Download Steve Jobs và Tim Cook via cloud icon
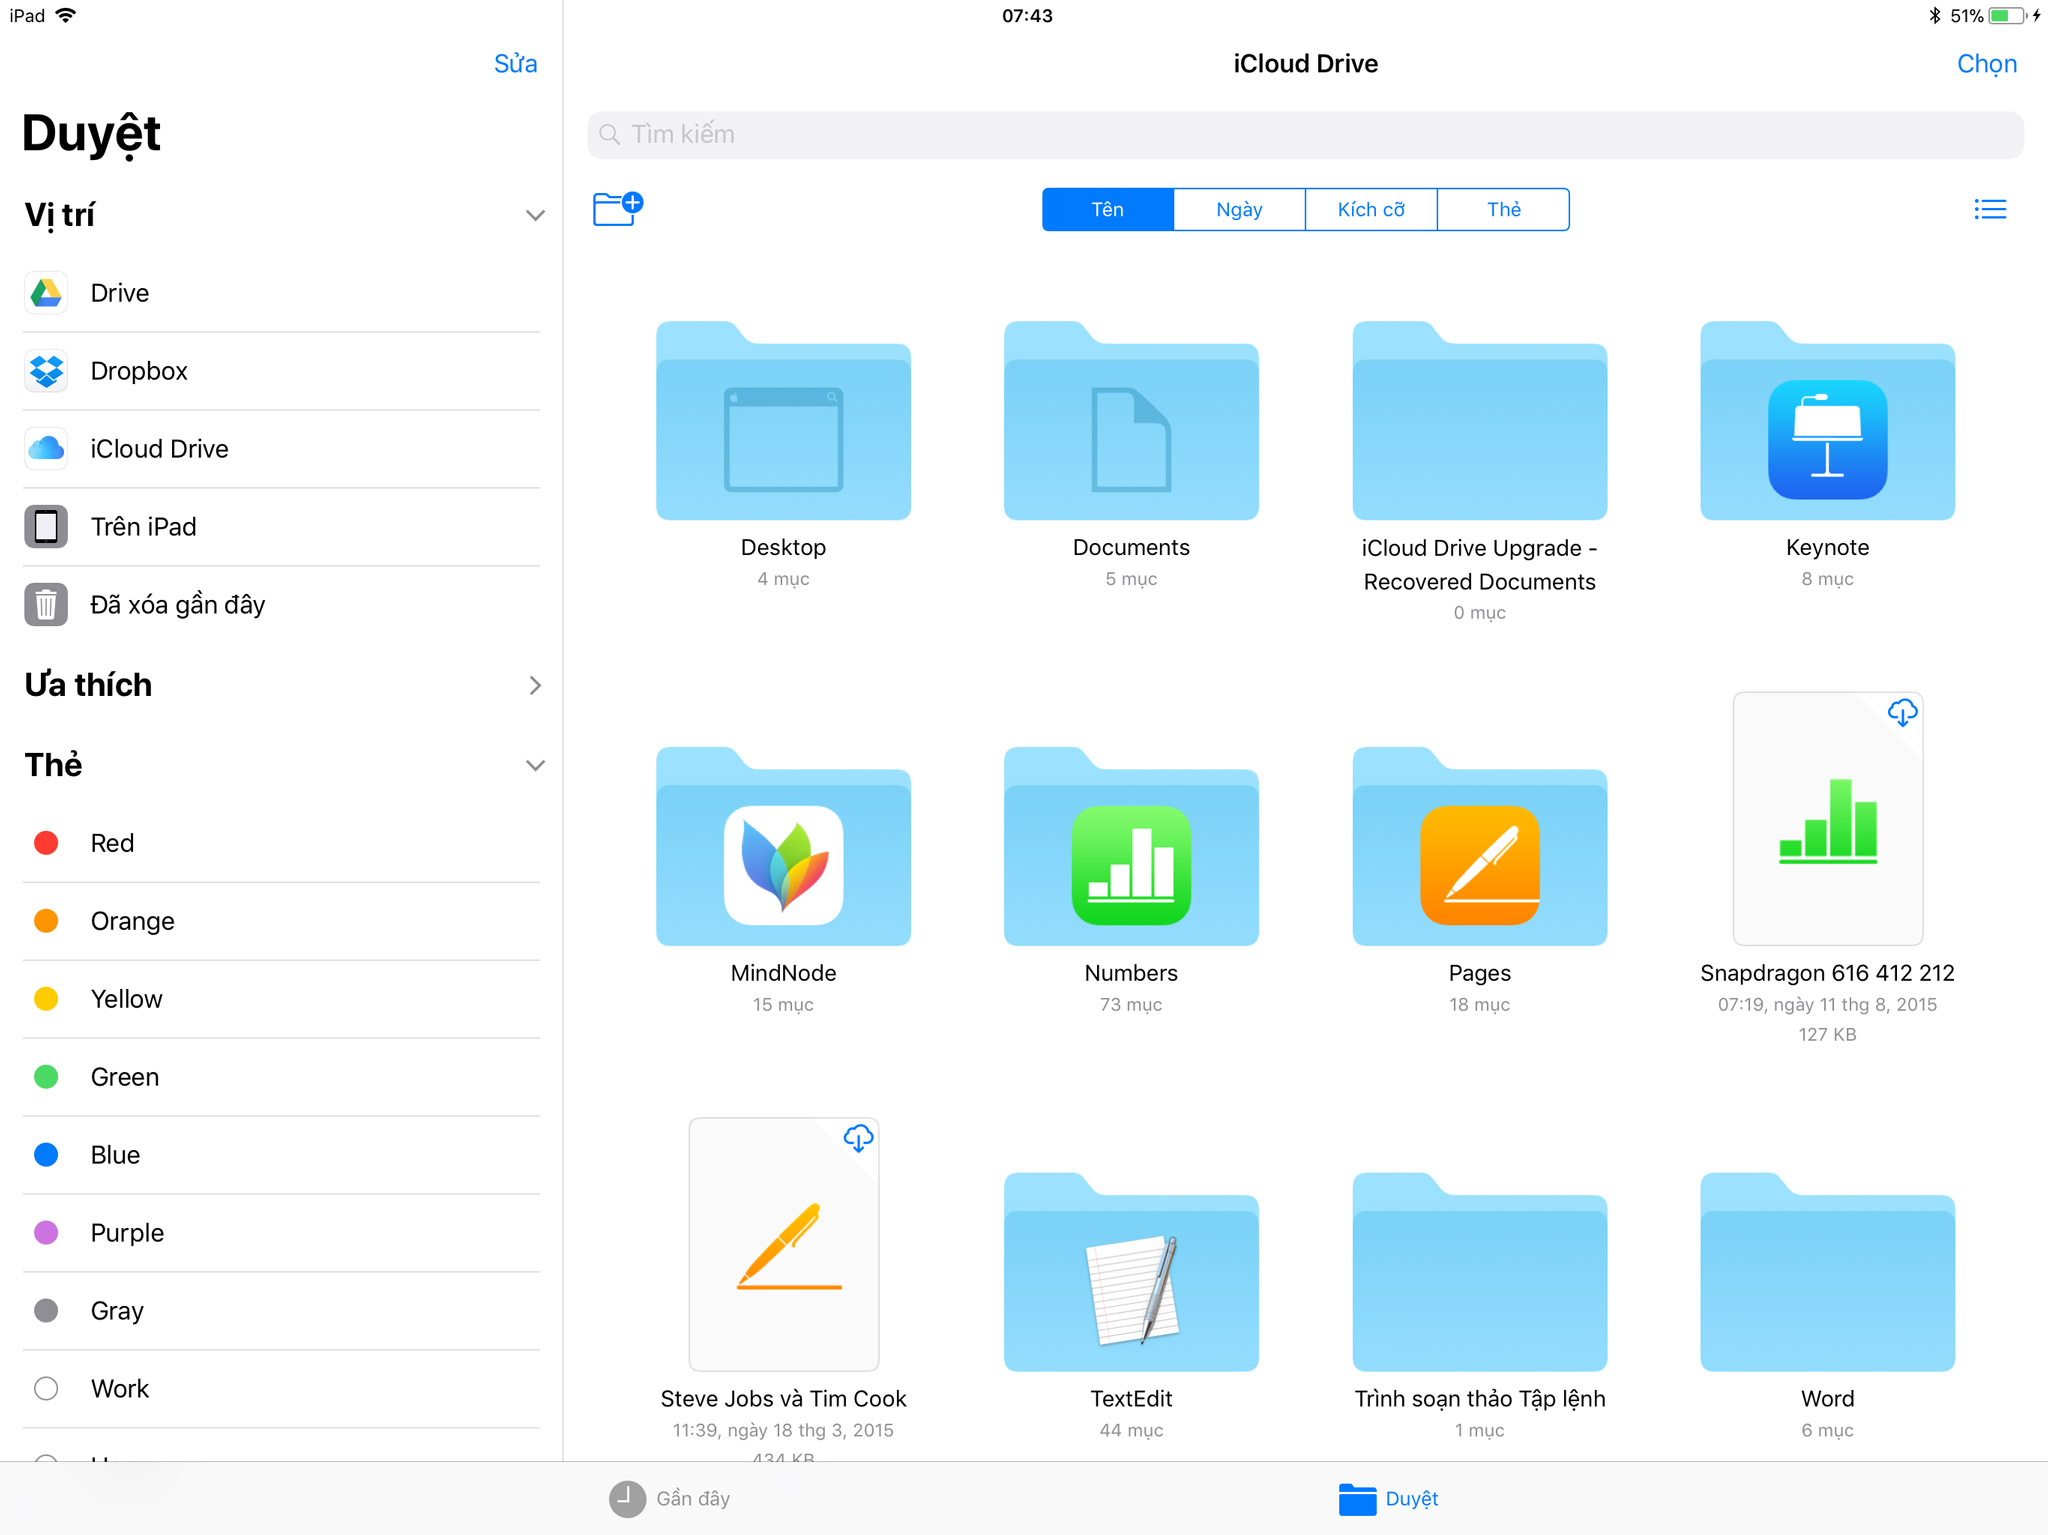The width and height of the screenshot is (2048, 1535). click(x=858, y=1138)
